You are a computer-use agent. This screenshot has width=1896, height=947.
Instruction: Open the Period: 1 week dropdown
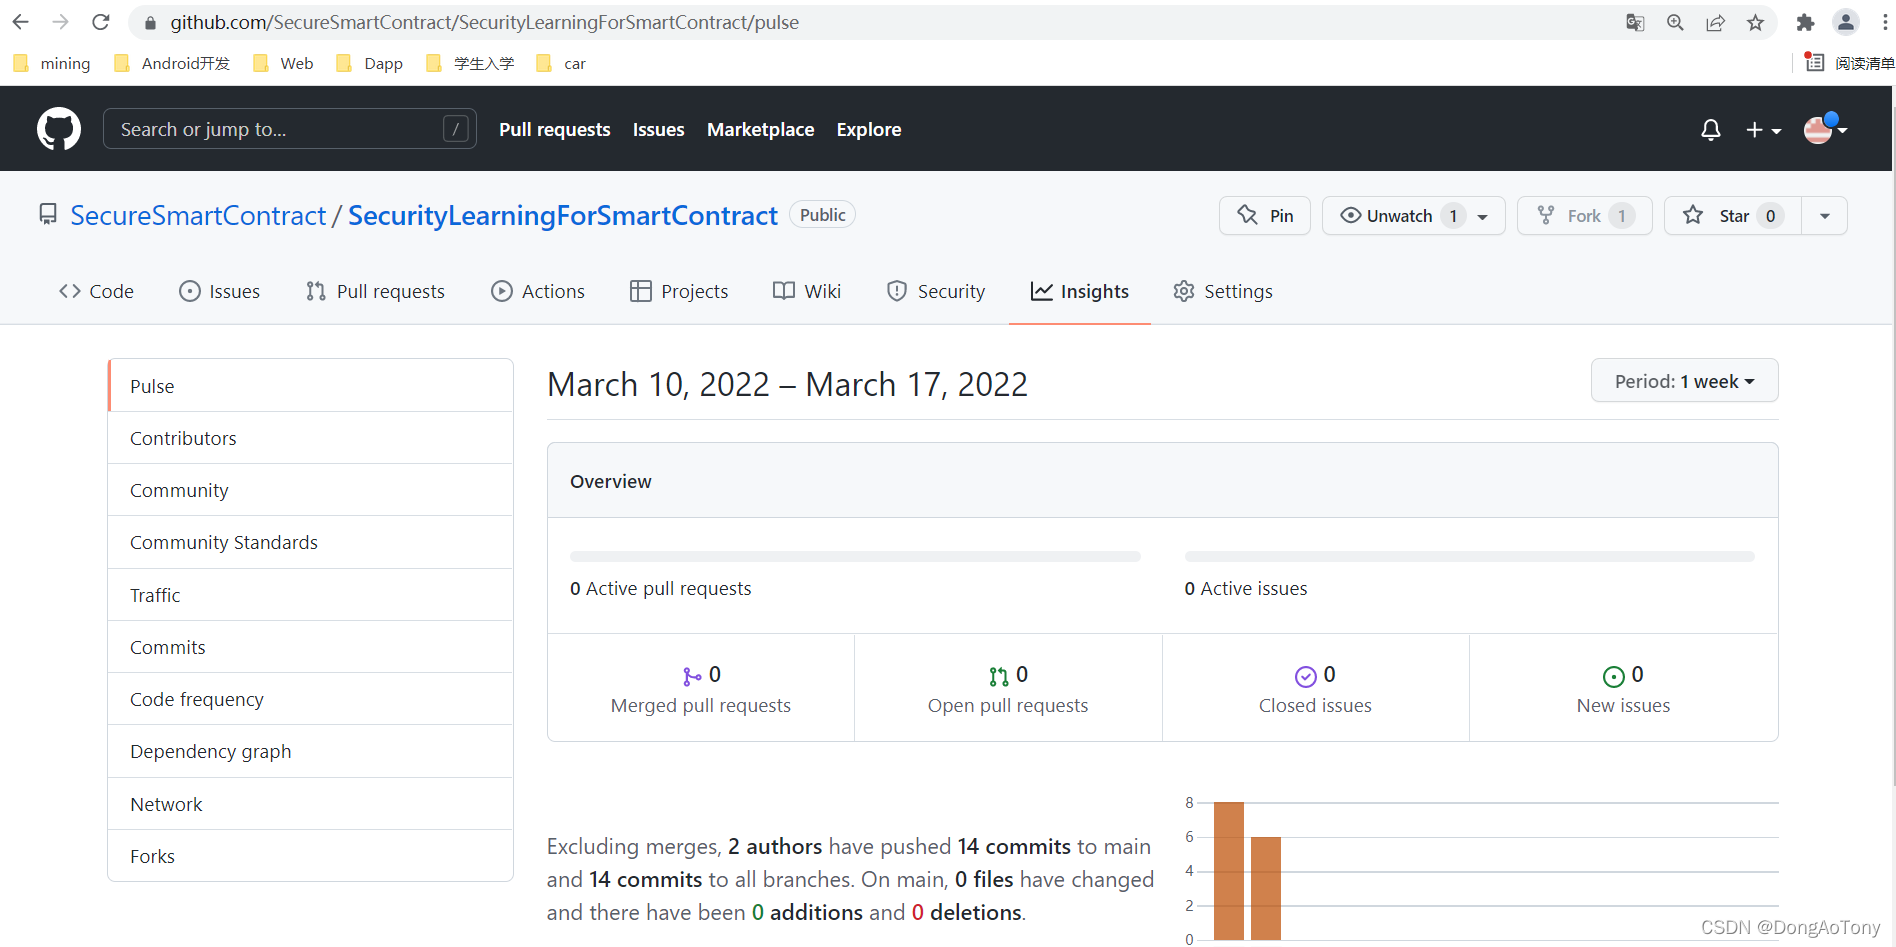click(1684, 381)
